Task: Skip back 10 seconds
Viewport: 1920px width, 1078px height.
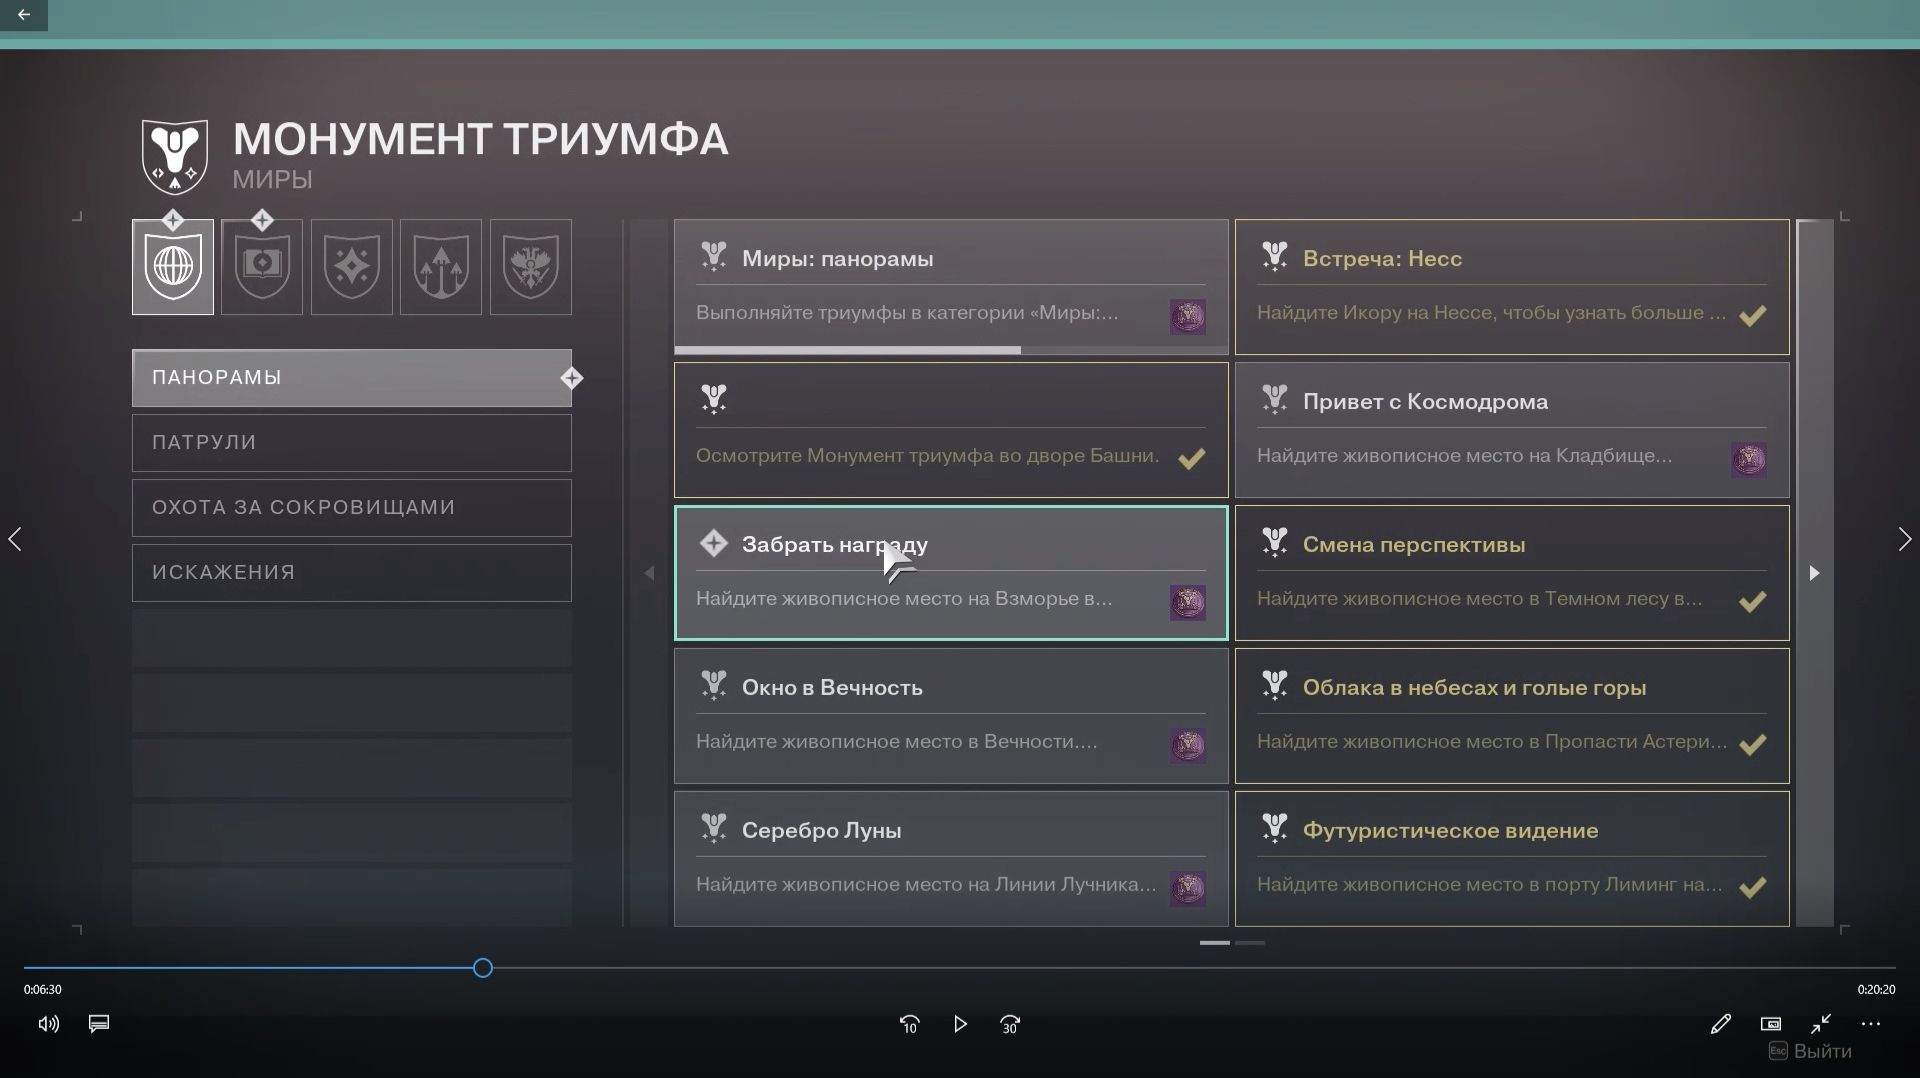Action: pos(909,1024)
